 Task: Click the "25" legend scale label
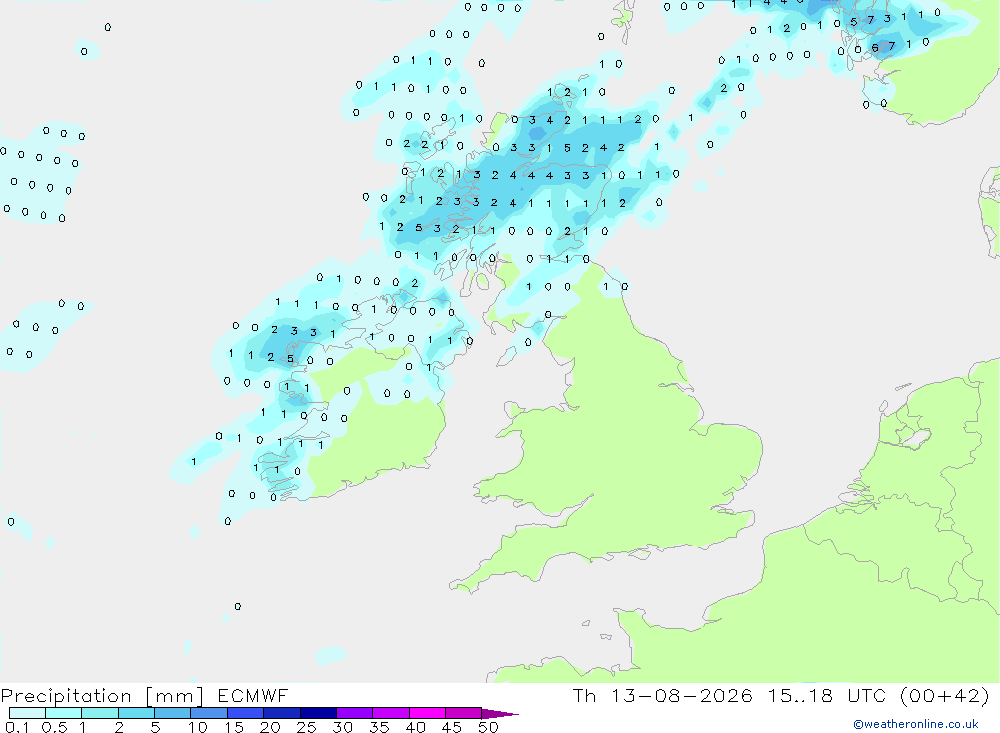tap(306, 727)
